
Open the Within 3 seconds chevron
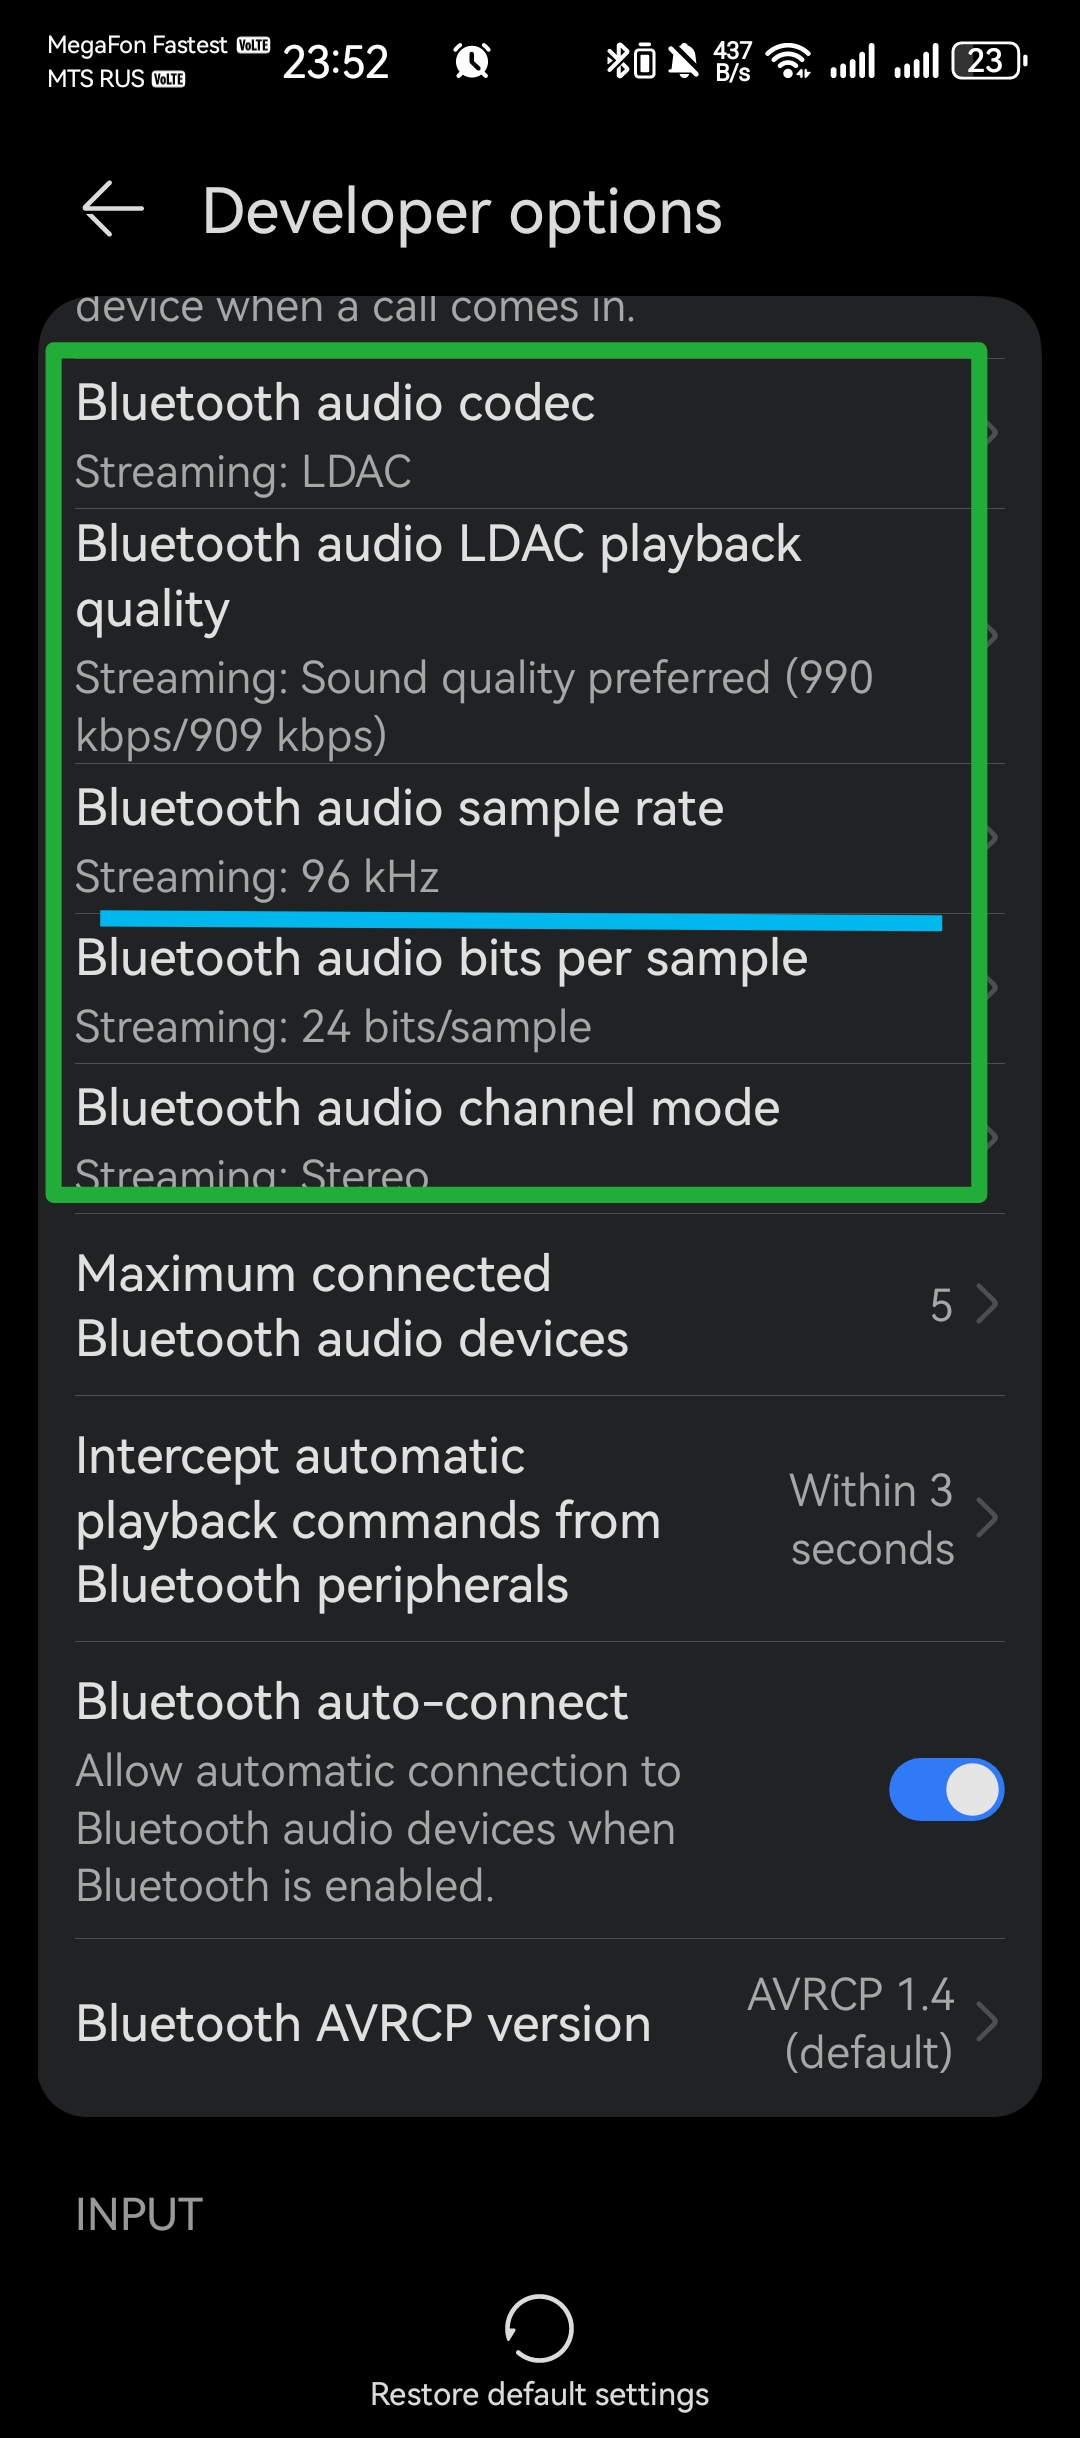point(987,1518)
